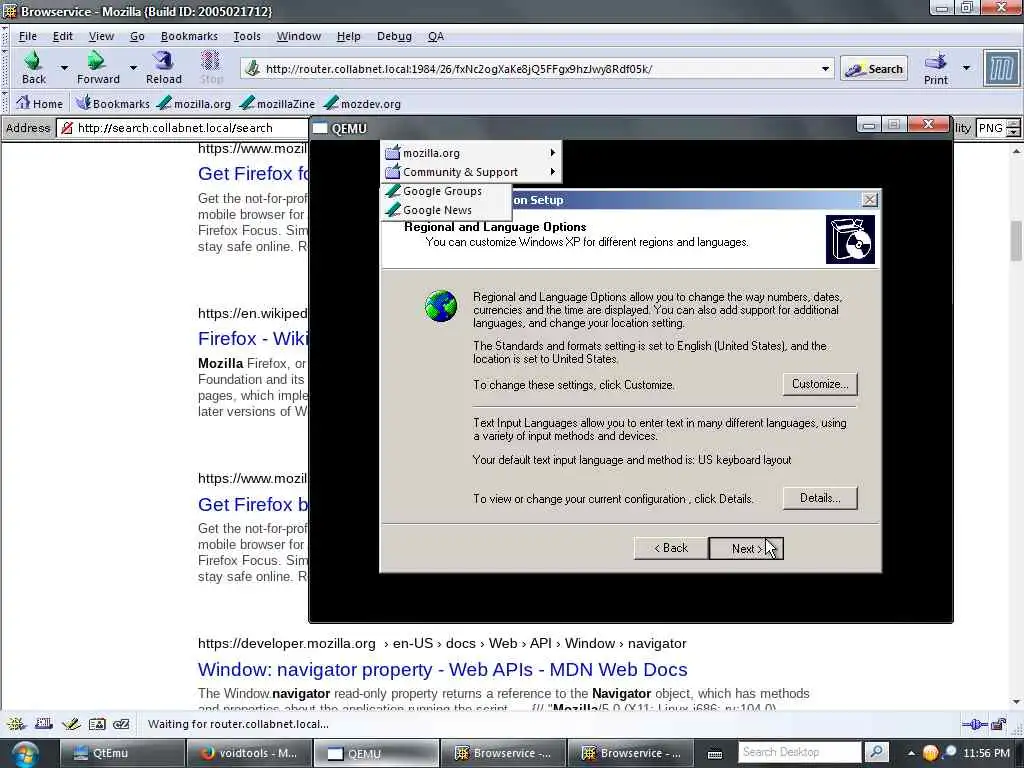
Task: Click the Mozilla URL bar text field
Action: click(539, 69)
